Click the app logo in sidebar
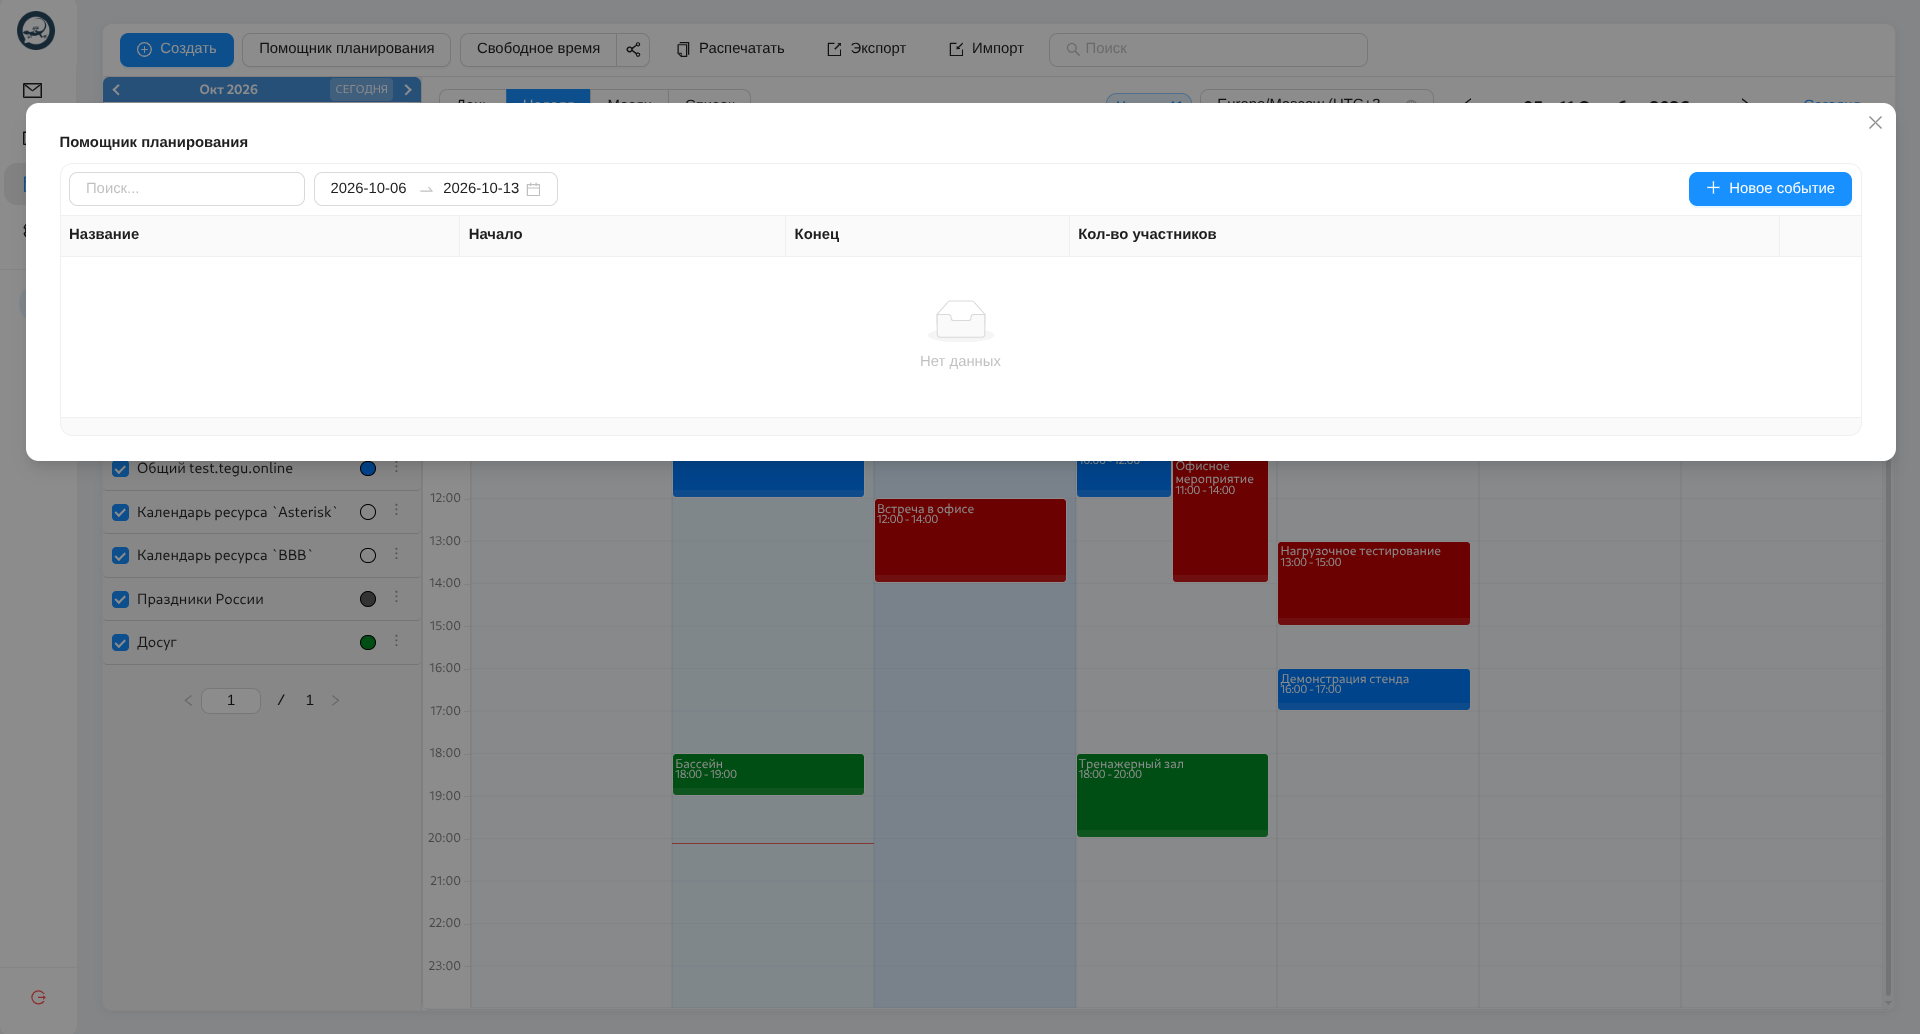Screen dimensions: 1920x1034 [36, 31]
